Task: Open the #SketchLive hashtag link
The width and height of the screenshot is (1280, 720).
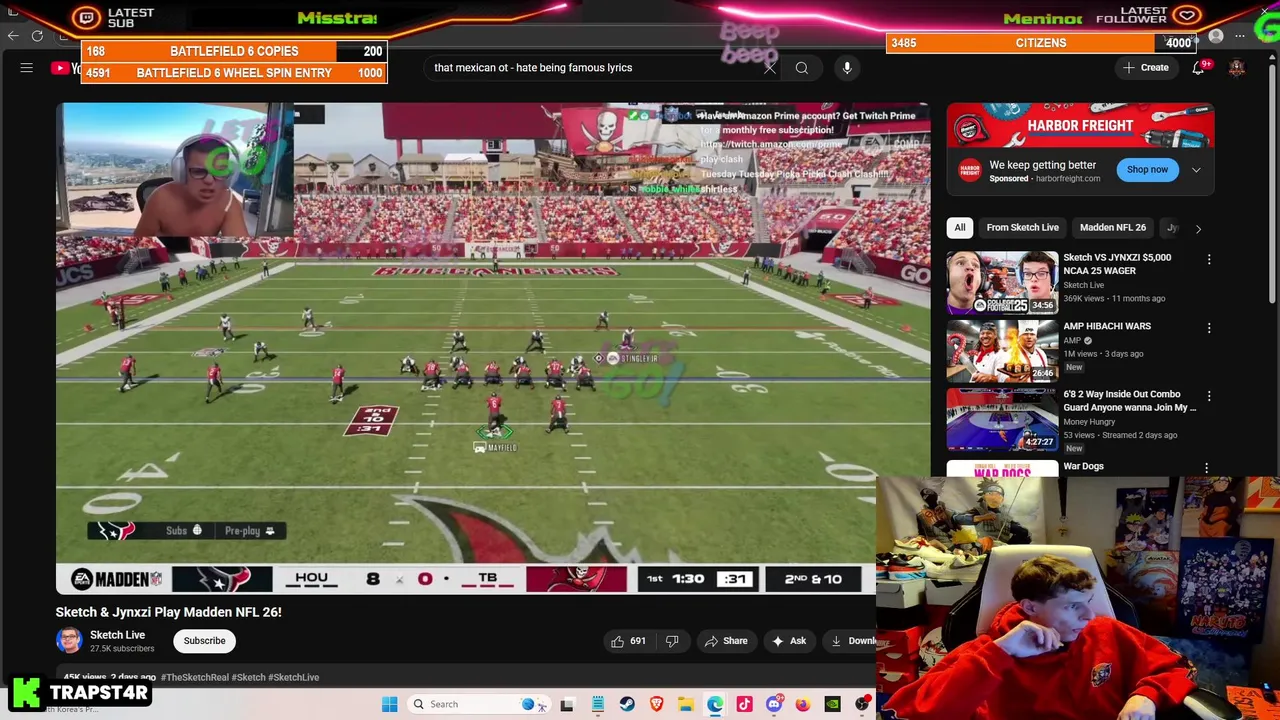Action: click(x=293, y=677)
